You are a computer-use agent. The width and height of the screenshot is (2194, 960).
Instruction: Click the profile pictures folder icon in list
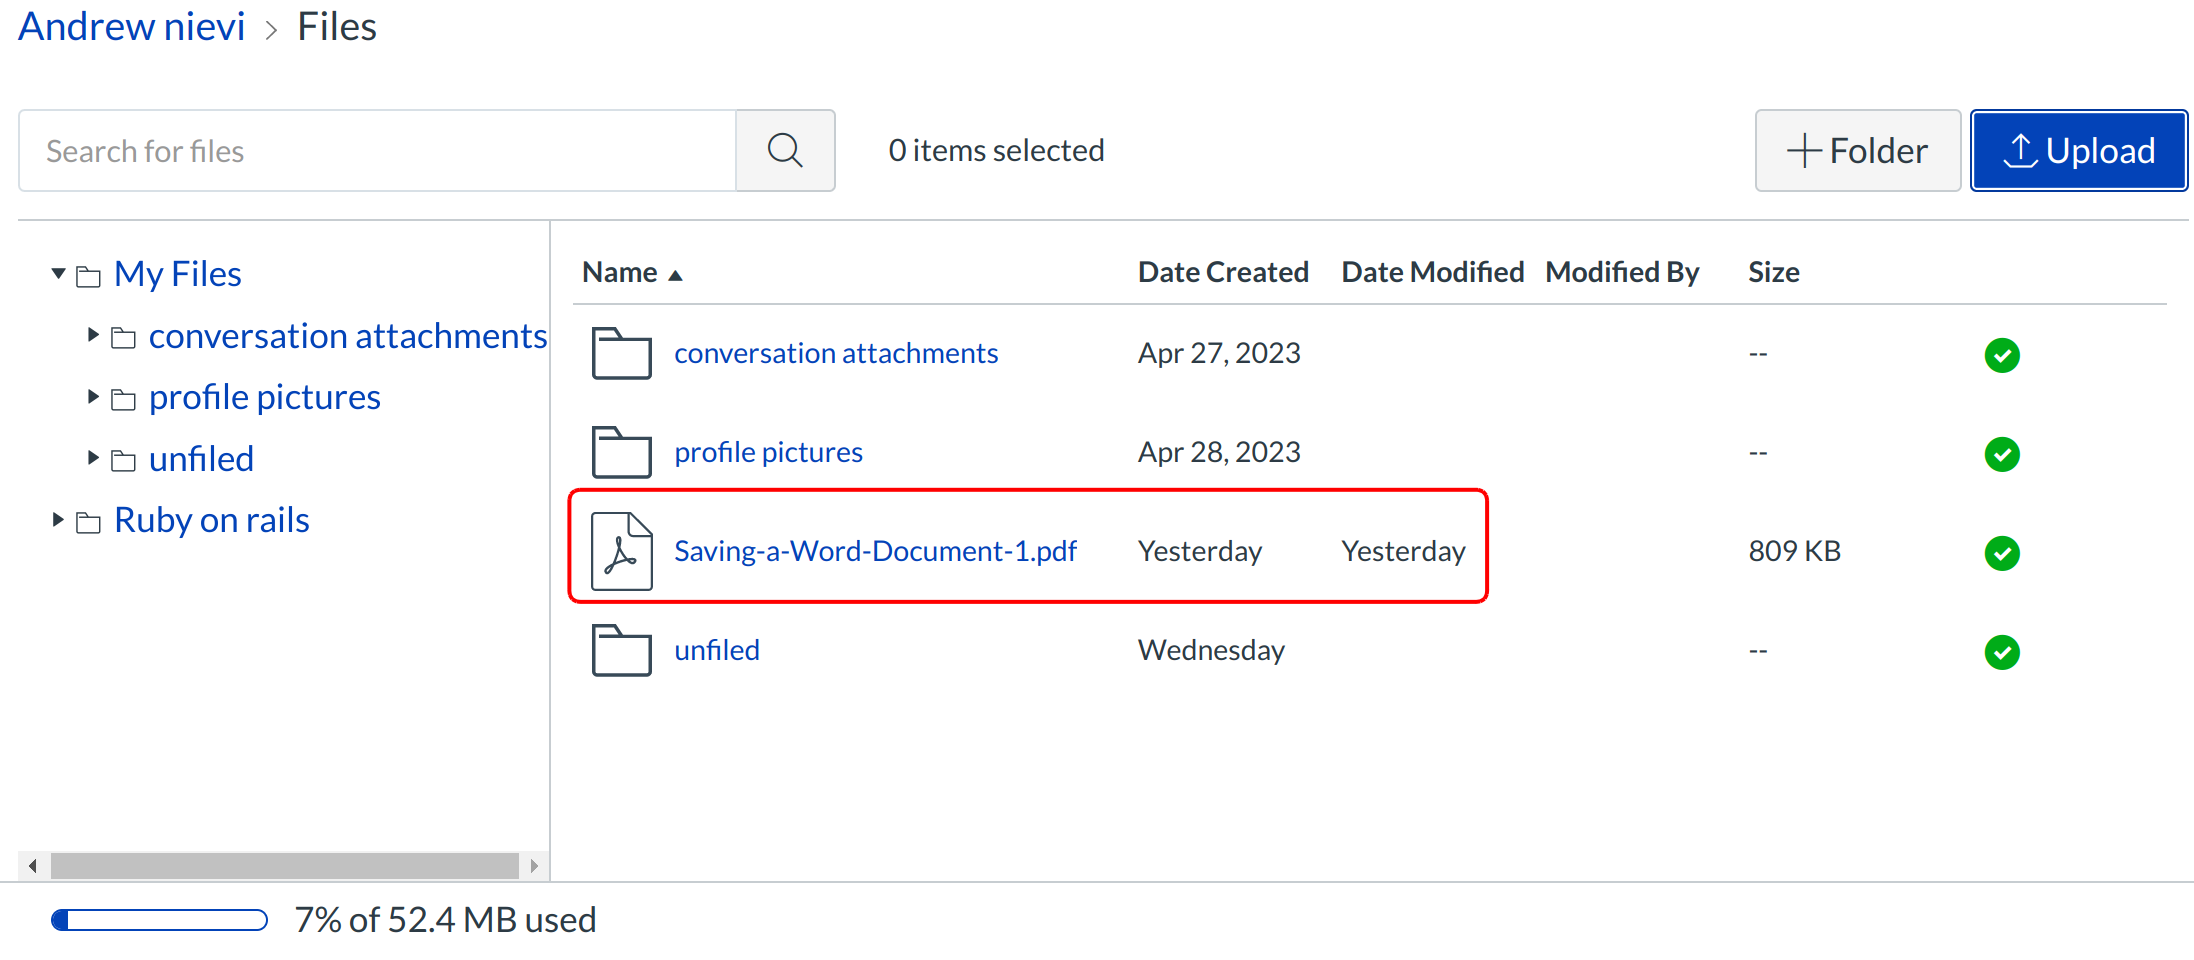click(621, 452)
